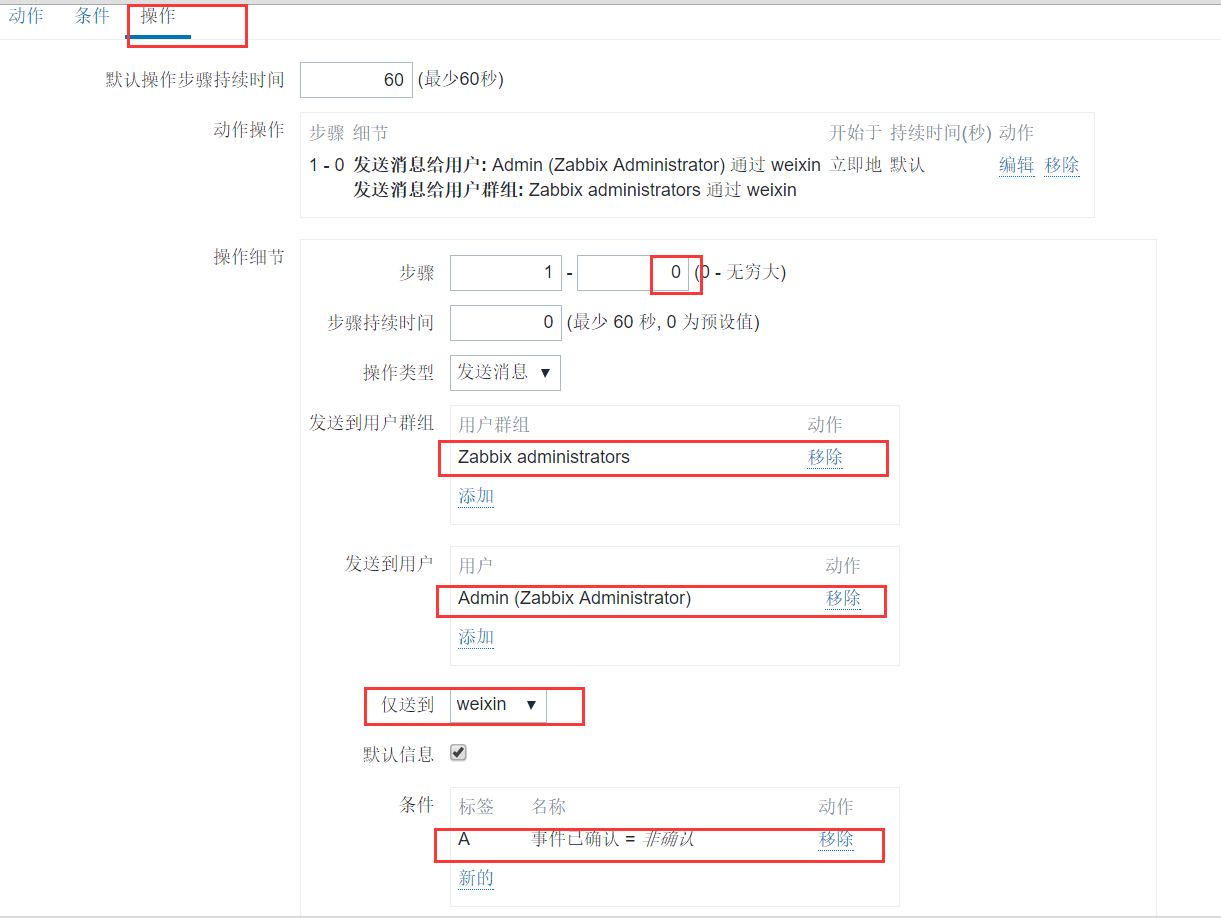This screenshot has height=918, width=1221.
Task: Remove condition A 事件已确认 = 非确认
Action: click(836, 839)
